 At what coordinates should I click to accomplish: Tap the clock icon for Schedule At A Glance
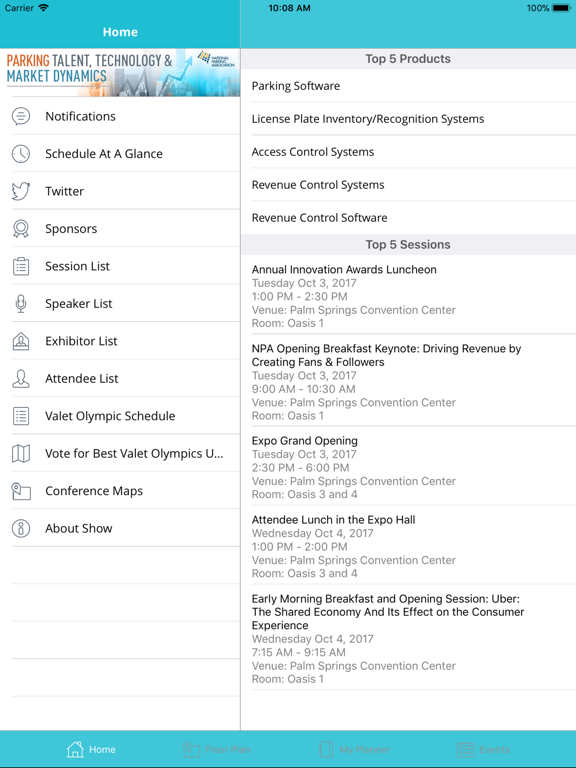click(x=21, y=154)
